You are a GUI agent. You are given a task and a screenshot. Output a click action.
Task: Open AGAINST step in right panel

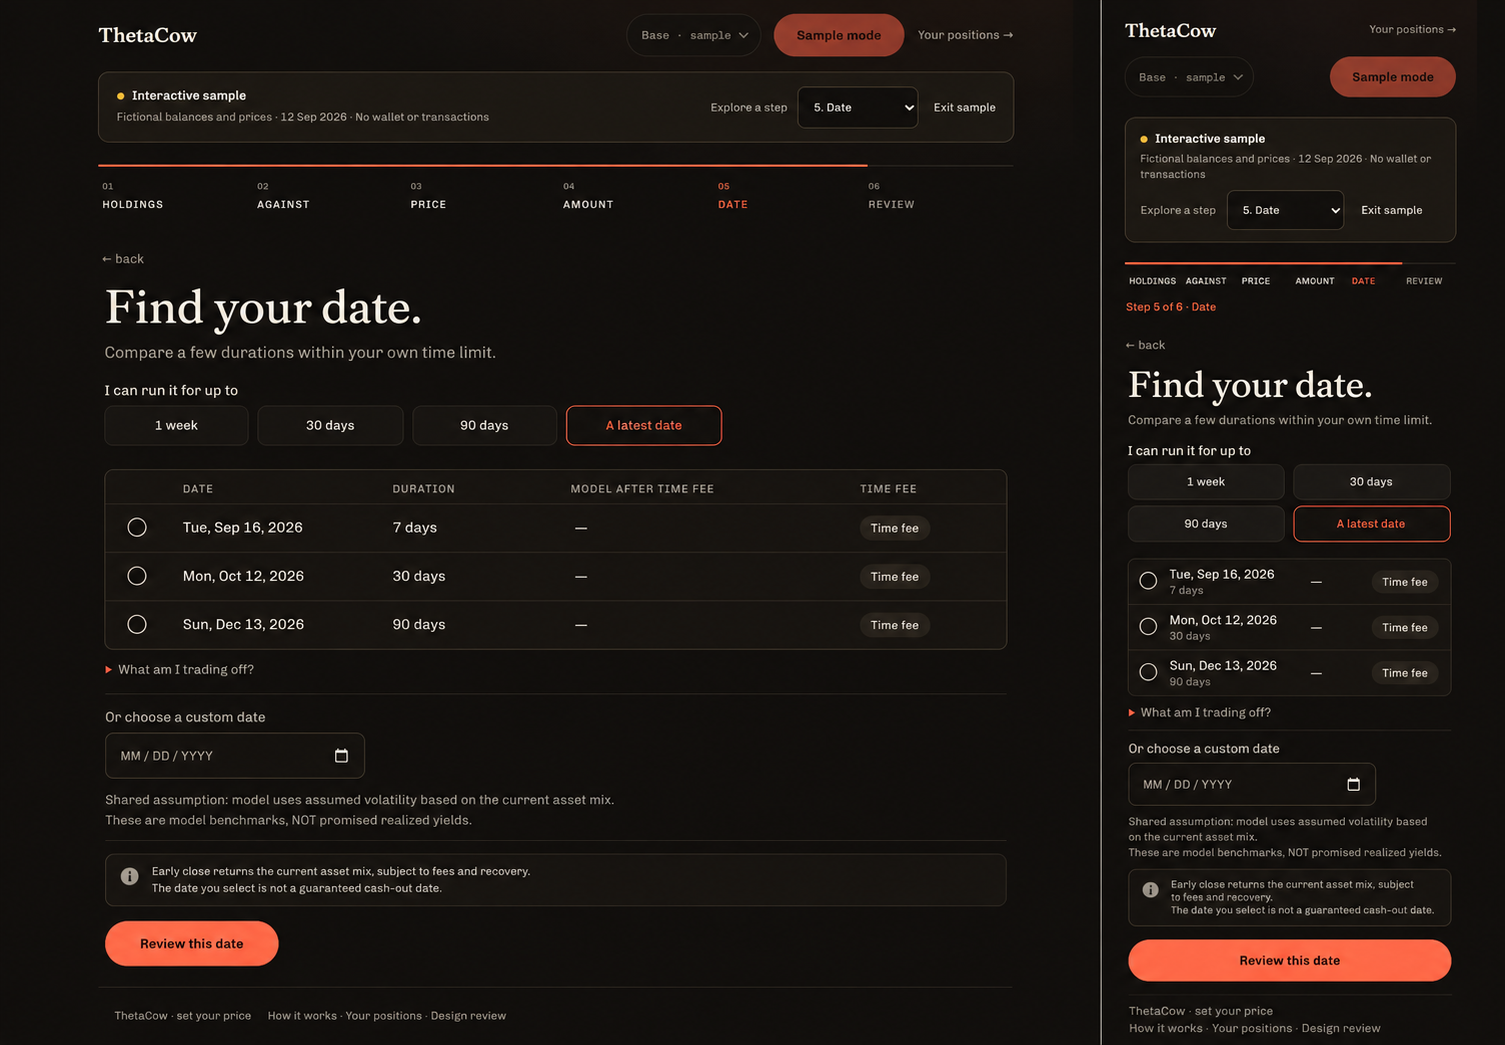click(x=1206, y=281)
